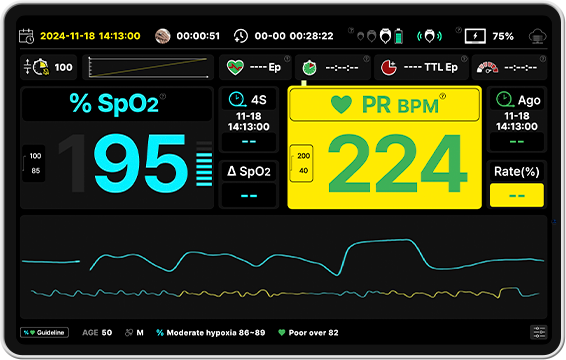This screenshot has width=566, height=360.
Task: Open the tablet charging battery icon
Action: tap(475, 36)
